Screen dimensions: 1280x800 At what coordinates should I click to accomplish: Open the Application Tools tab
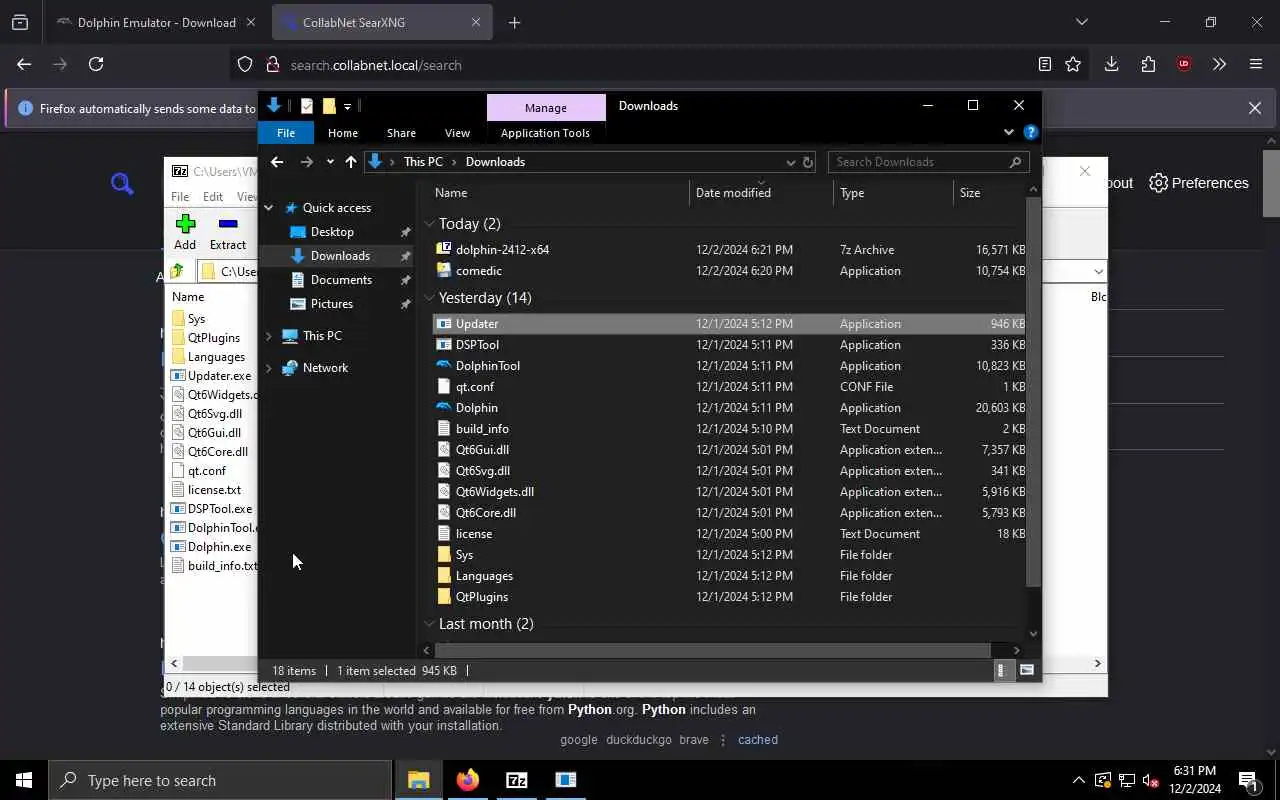(545, 132)
